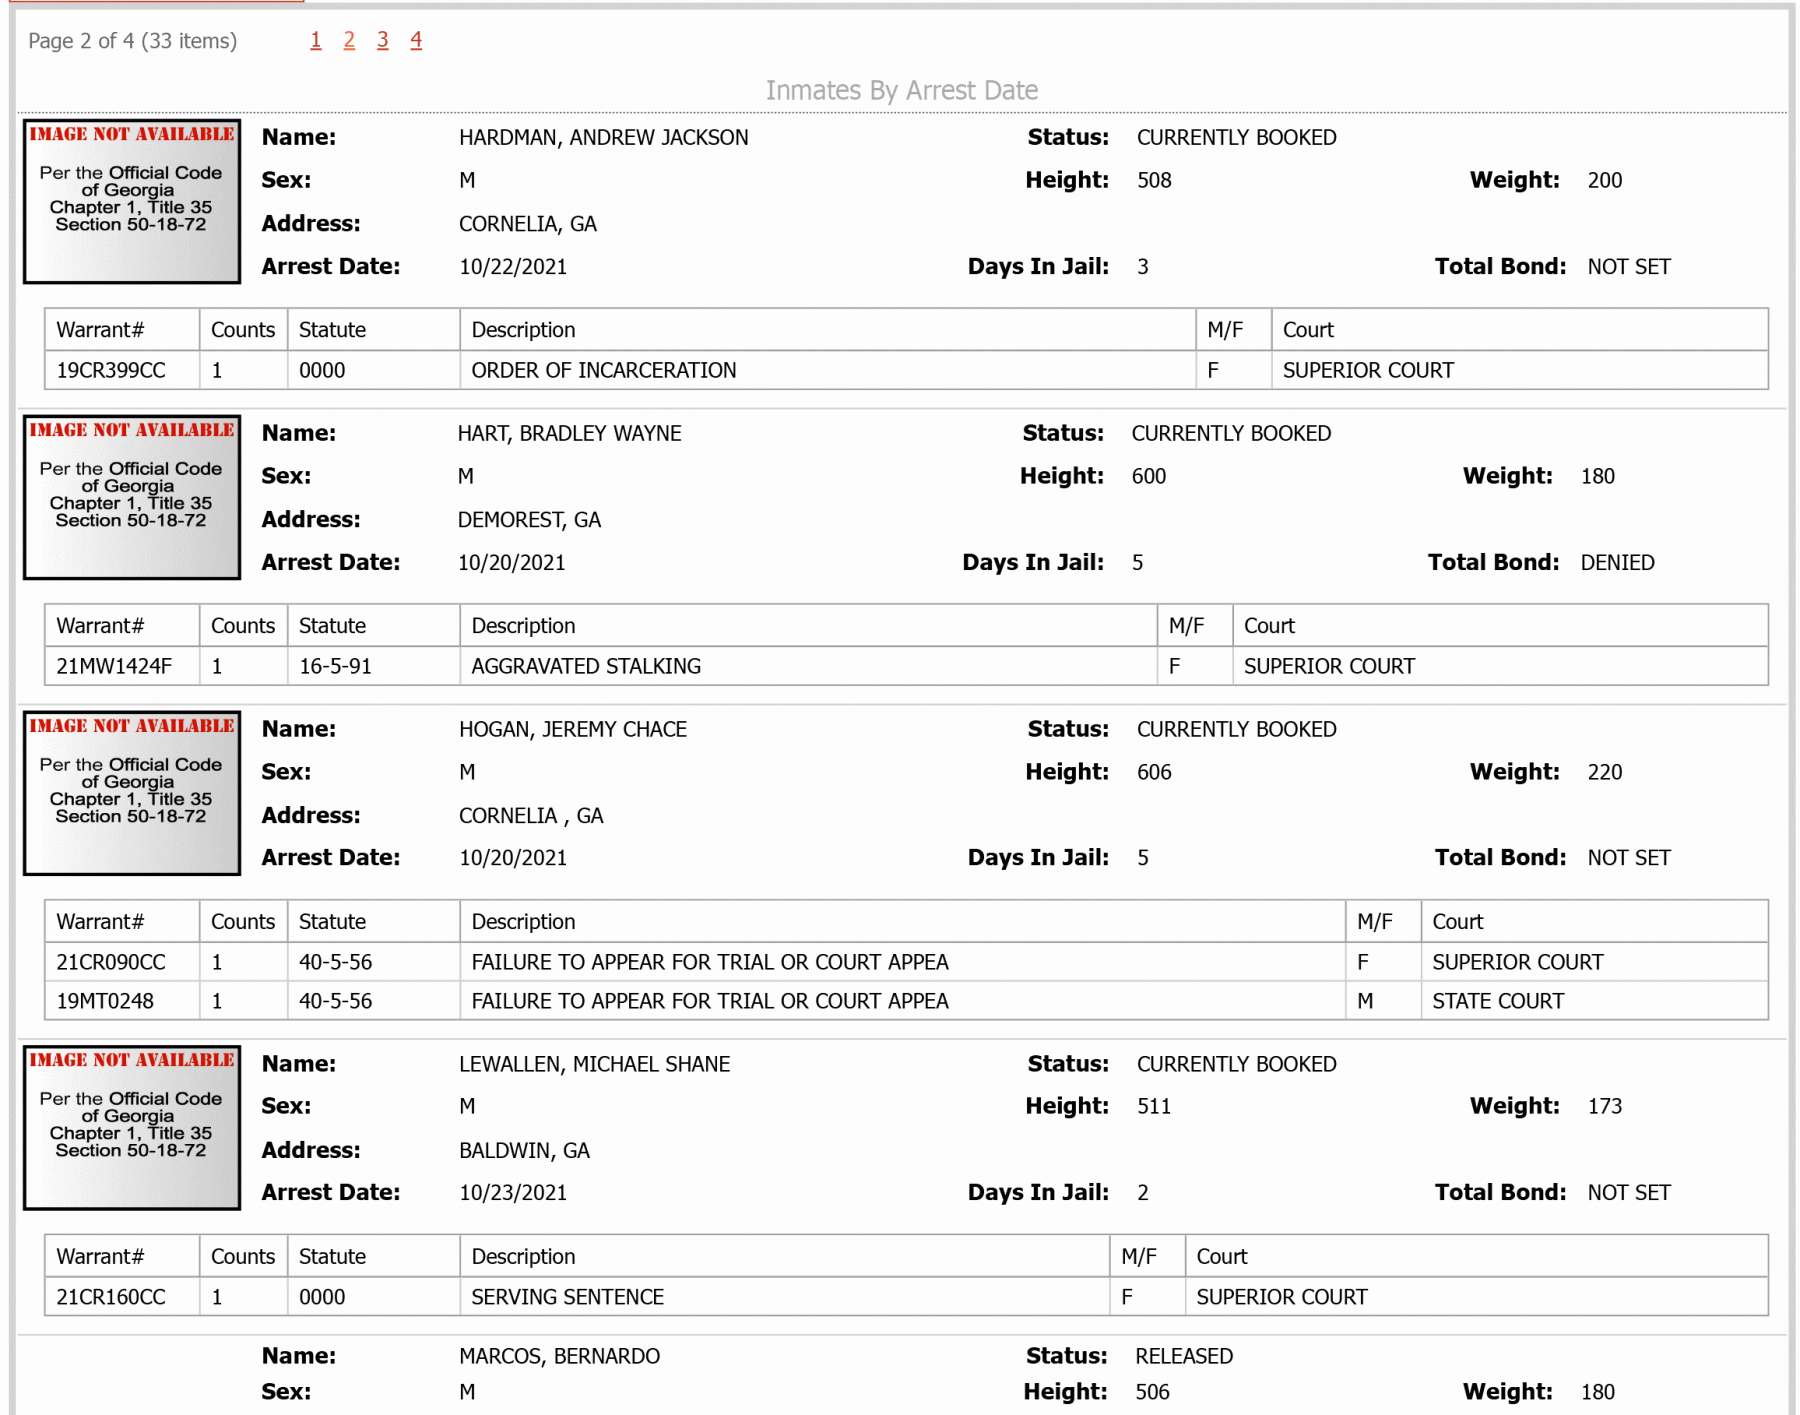Click Andrew Hardman's unavailable image placeholder

tap(132, 201)
